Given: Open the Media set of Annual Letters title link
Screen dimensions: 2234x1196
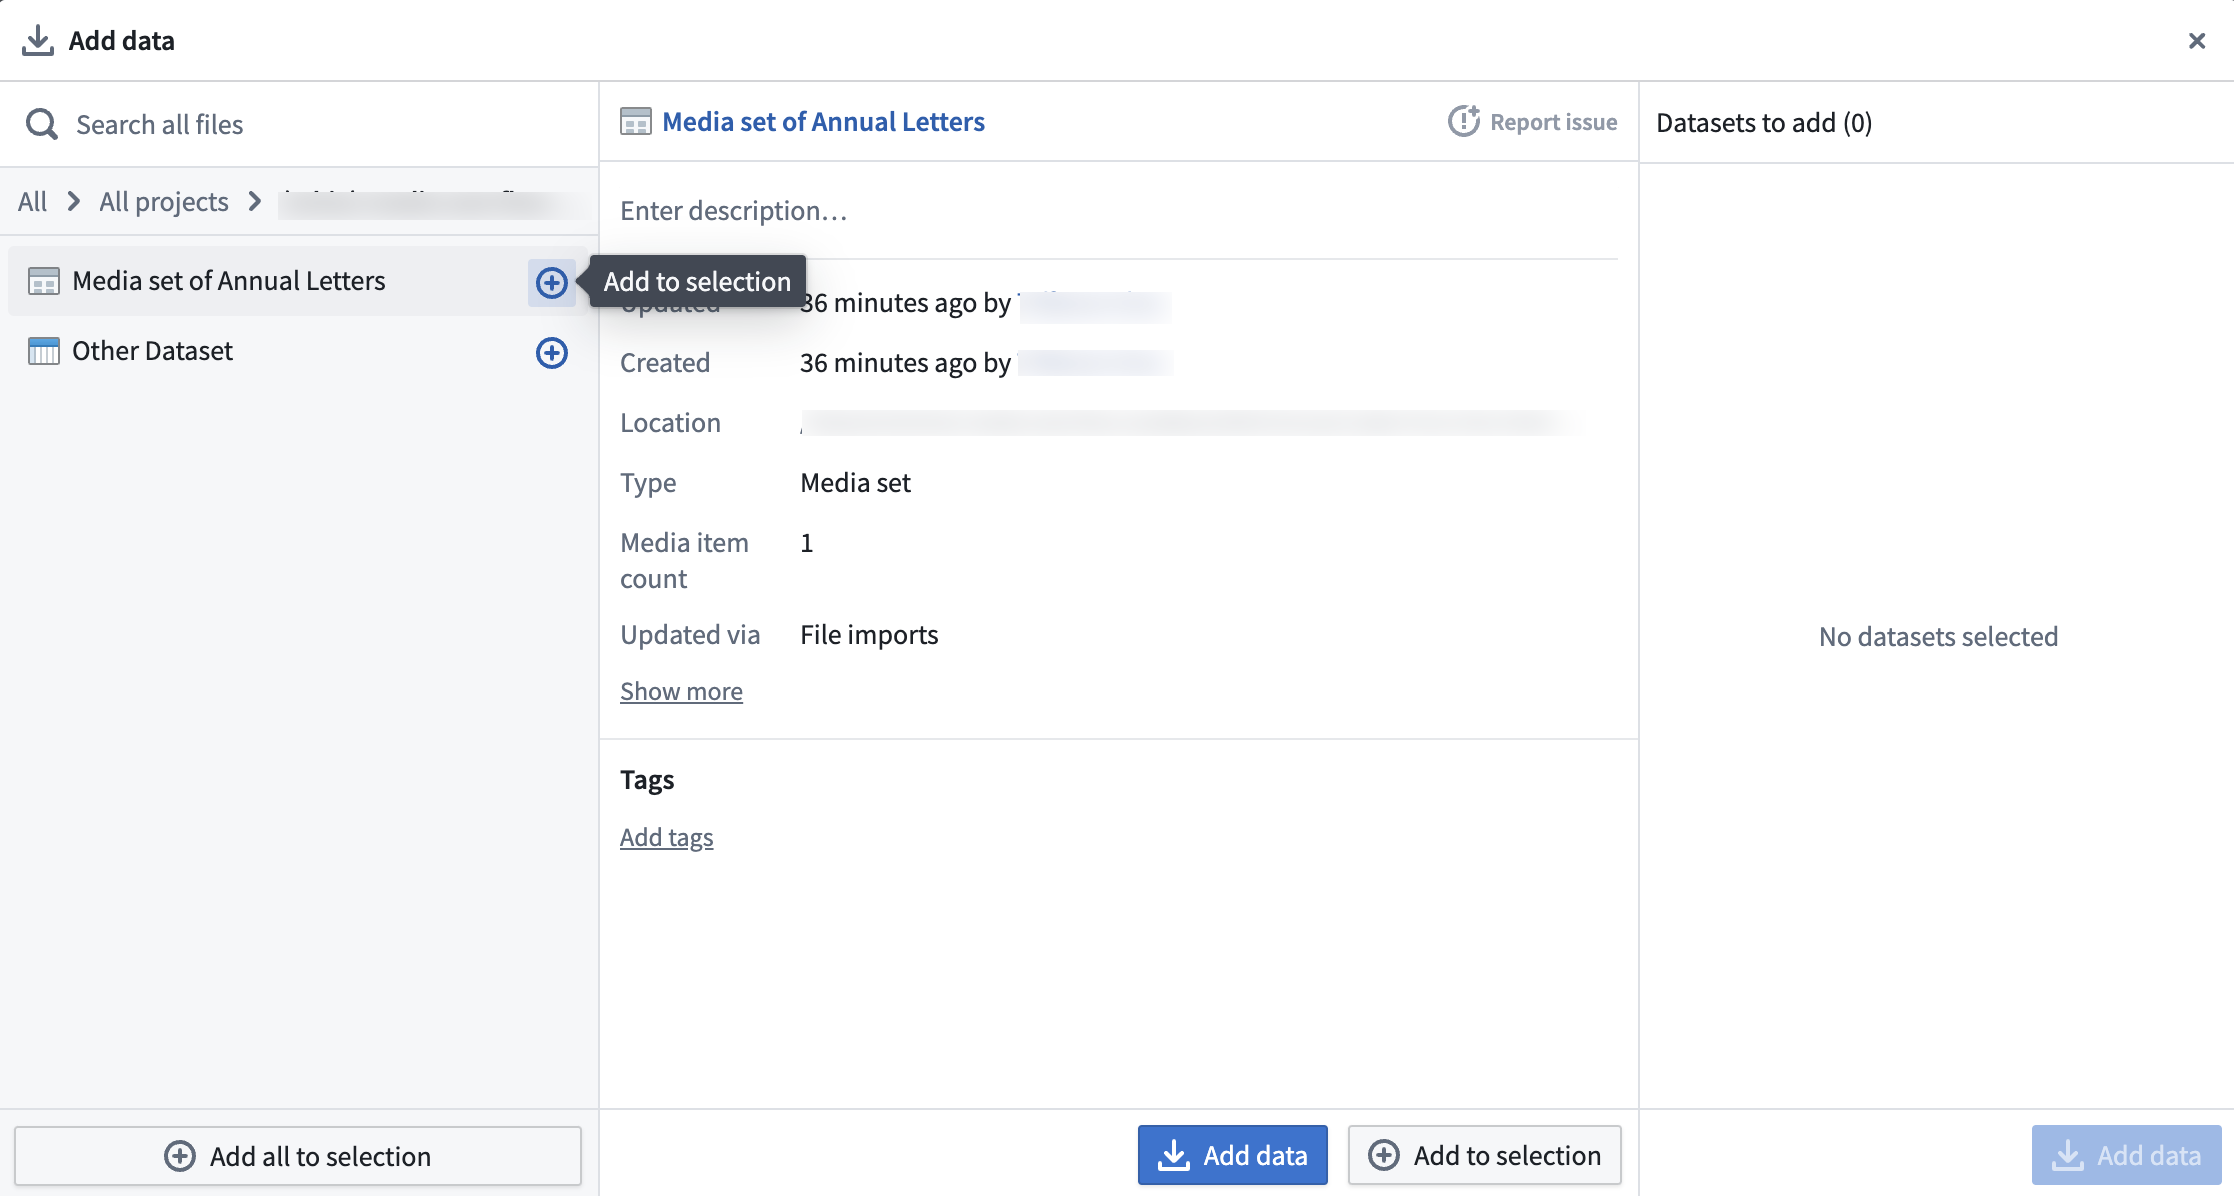Looking at the screenshot, I should (823, 122).
